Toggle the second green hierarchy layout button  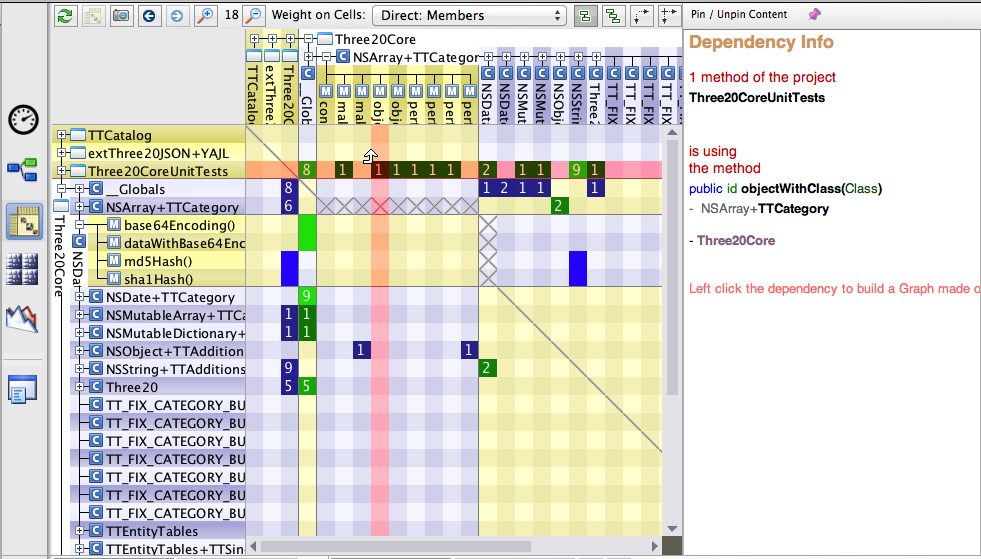pos(614,16)
